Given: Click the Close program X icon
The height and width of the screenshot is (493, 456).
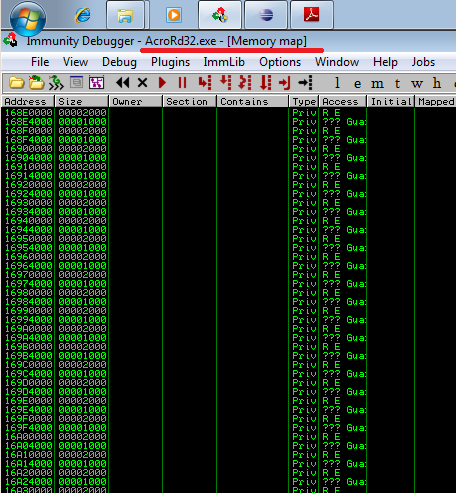Looking at the screenshot, I should (x=142, y=83).
